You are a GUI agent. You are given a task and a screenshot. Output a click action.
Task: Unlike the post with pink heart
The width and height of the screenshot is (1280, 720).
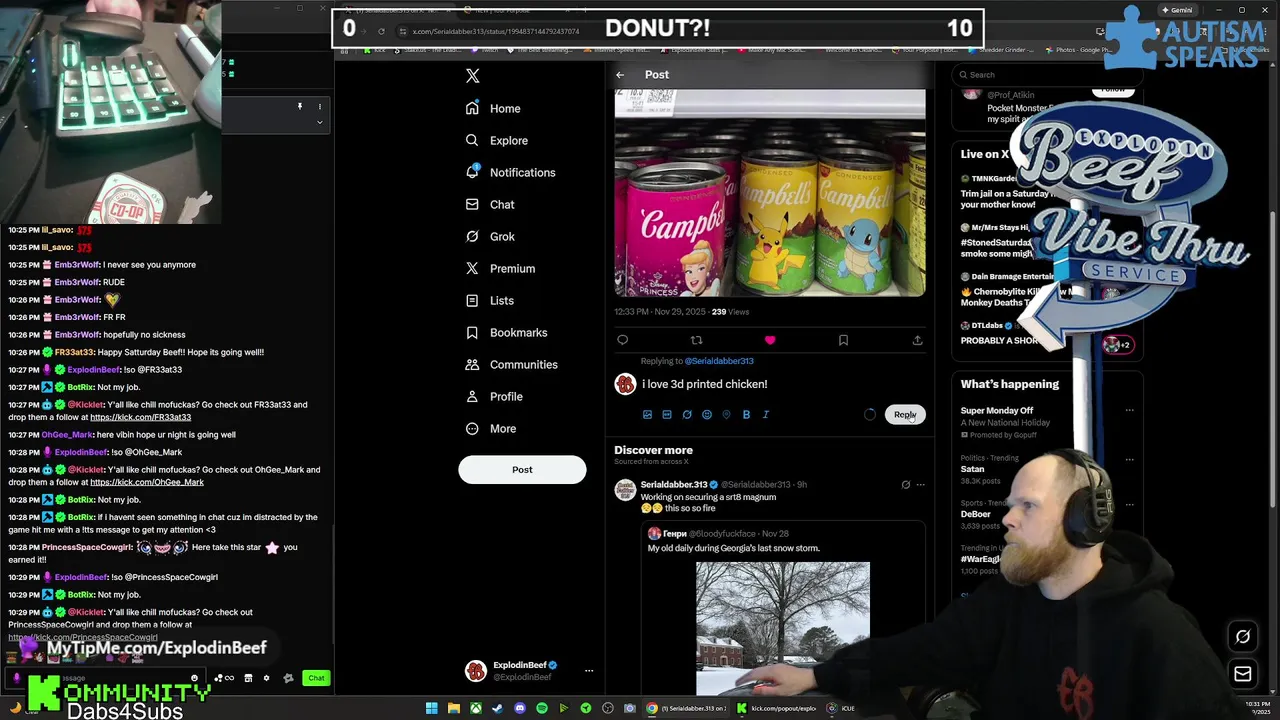[770, 340]
